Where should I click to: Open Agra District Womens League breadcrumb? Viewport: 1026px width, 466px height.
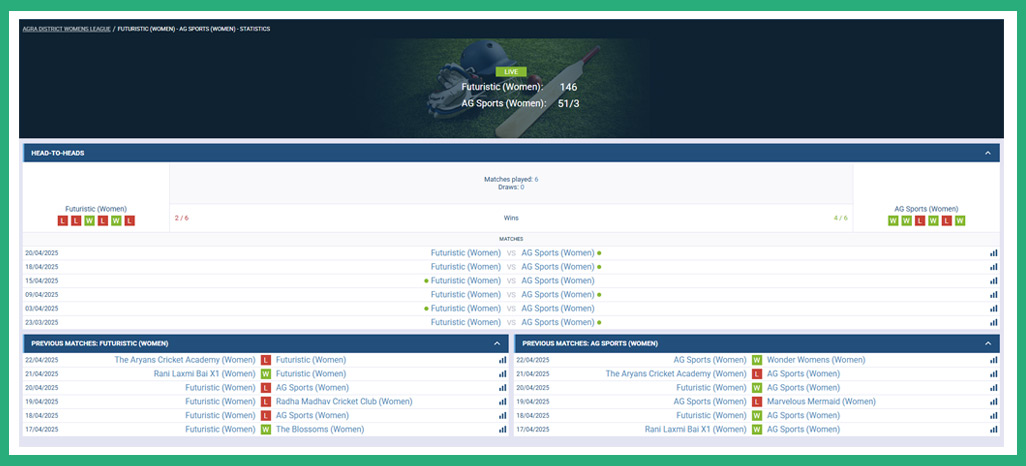point(66,29)
